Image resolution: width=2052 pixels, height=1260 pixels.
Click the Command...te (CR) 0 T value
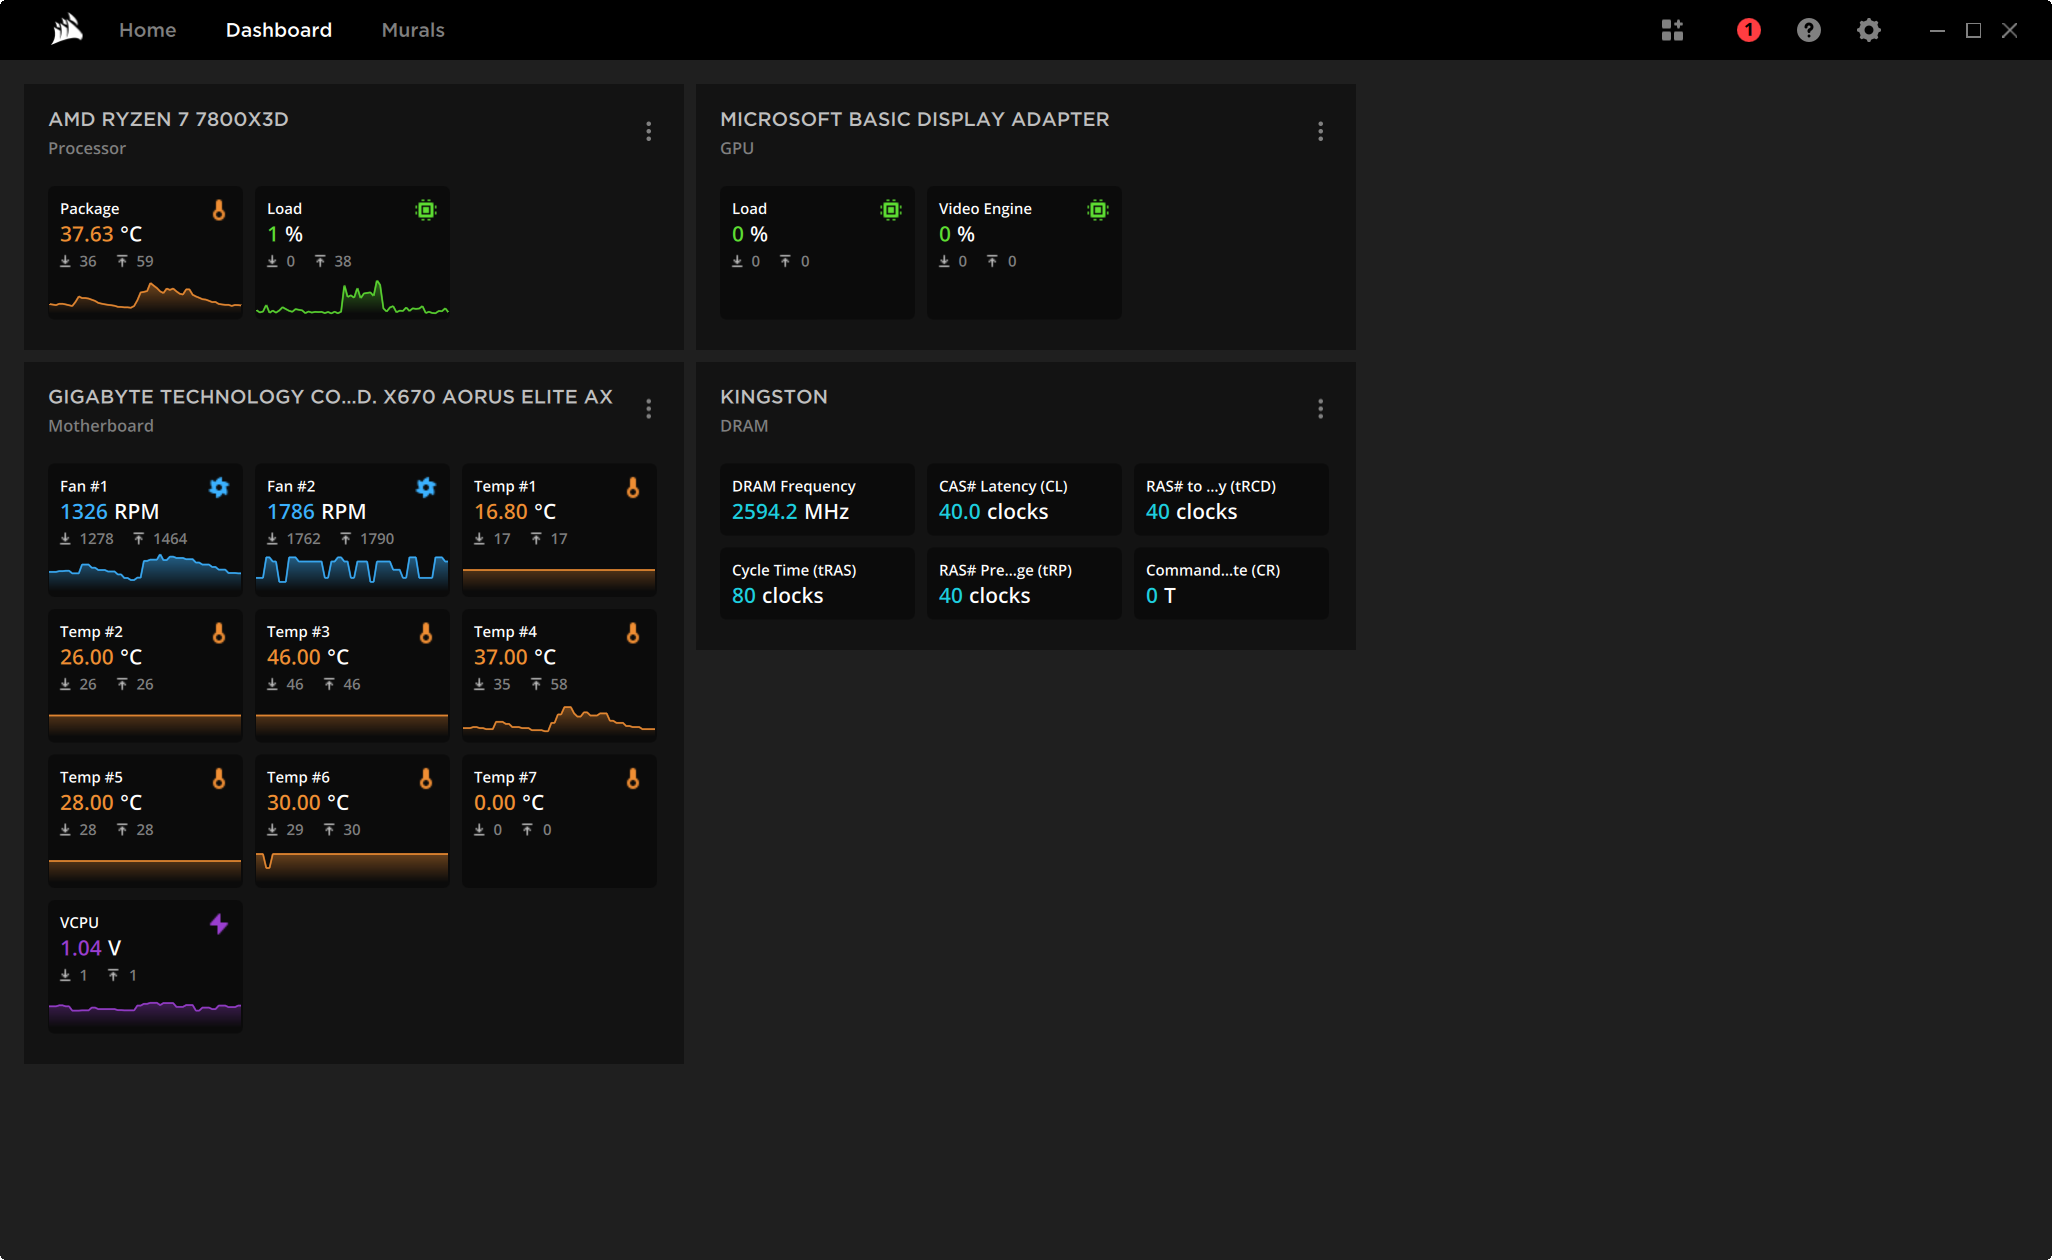[x=1161, y=596]
